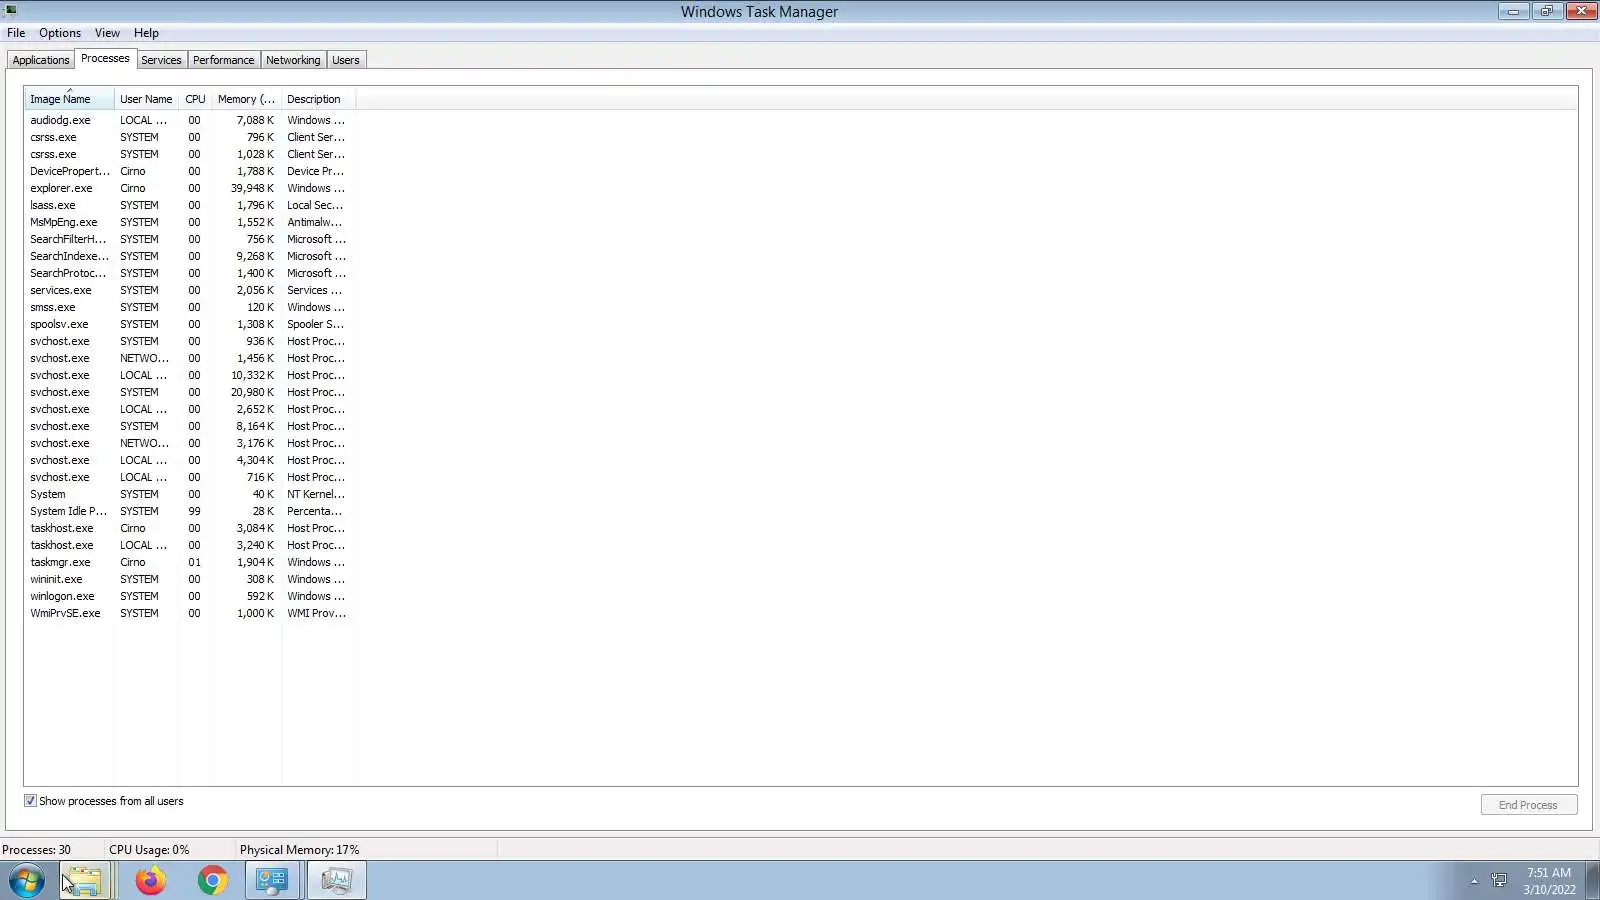
Task: Select explorer.exe process row
Action: 190,188
